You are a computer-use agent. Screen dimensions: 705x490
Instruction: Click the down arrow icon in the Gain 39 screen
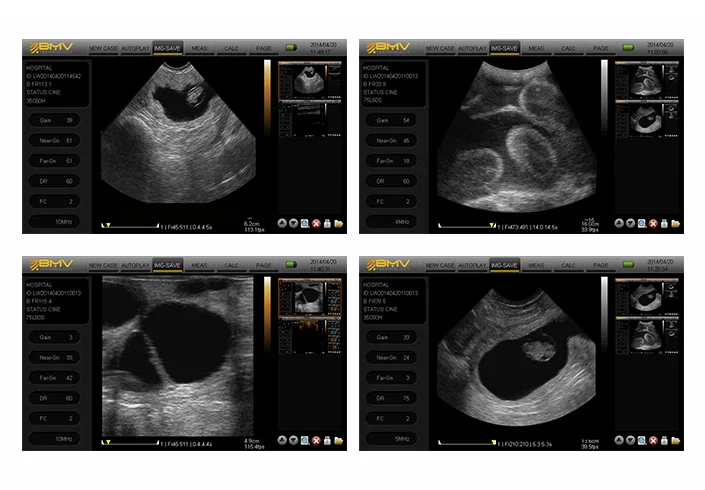(293, 223)
